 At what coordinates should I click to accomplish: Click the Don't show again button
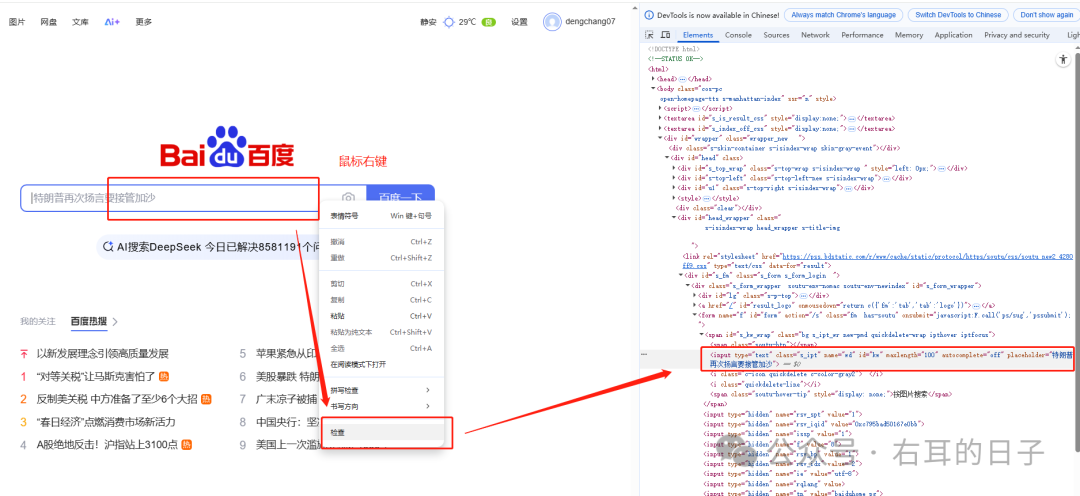1046,15
